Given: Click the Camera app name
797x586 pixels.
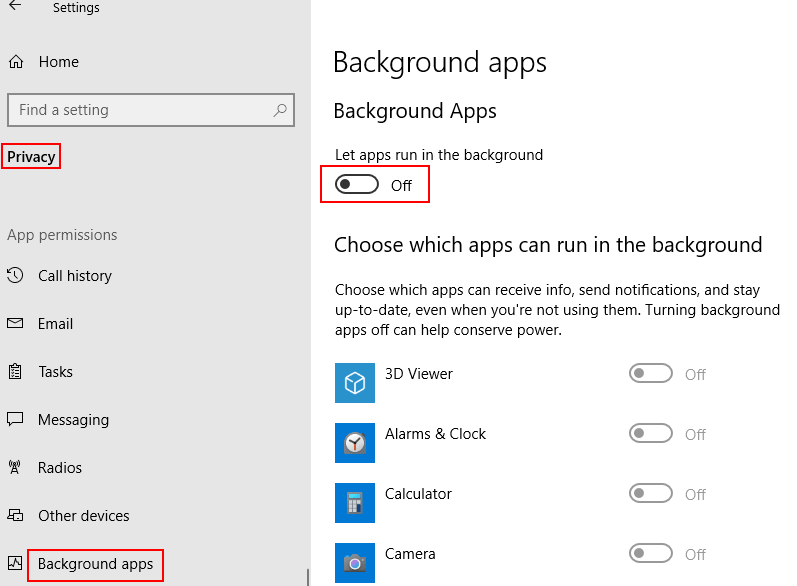Looking at the screenshot, I should [410, 554].
